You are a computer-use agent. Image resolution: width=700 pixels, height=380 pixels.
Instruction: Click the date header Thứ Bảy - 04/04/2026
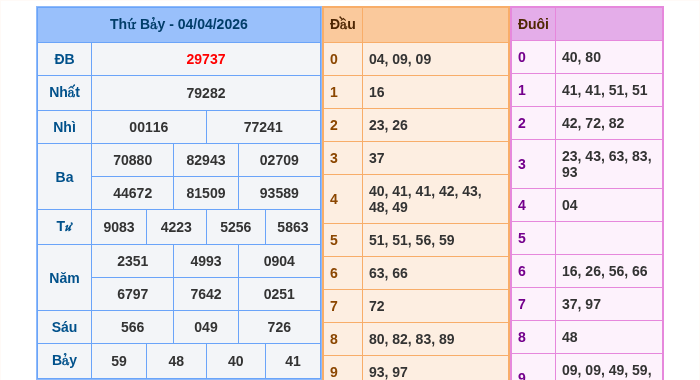pyautogui.click(x=179, y=24)
